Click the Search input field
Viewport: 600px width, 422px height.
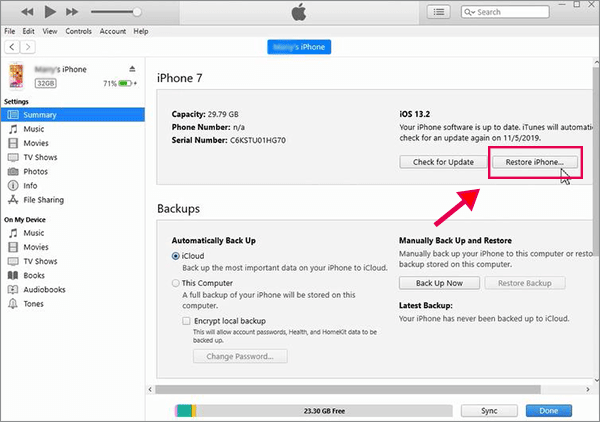(x=505, y=12)
